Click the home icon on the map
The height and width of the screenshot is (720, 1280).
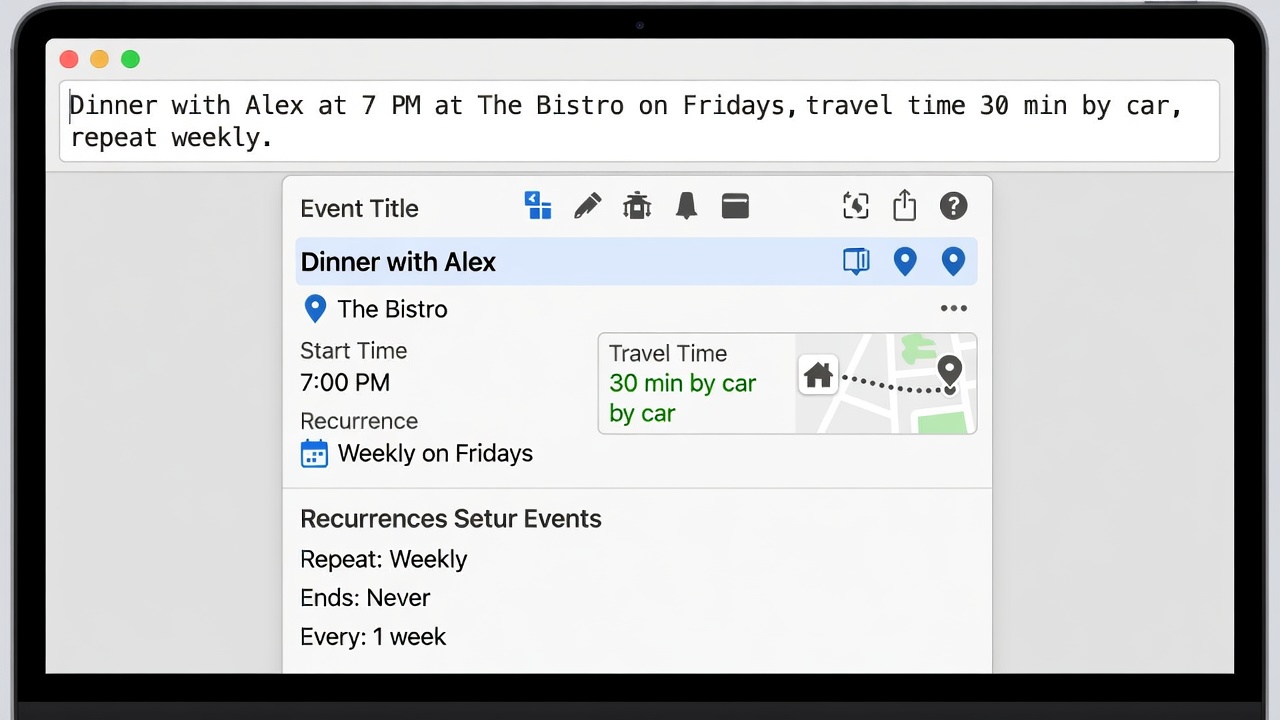818,375
